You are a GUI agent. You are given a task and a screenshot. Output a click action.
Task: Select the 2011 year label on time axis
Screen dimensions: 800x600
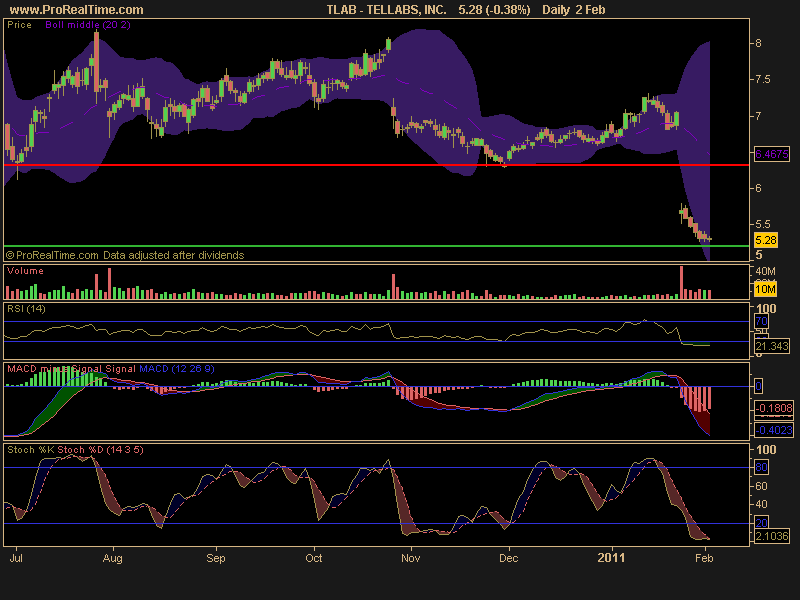611,558
